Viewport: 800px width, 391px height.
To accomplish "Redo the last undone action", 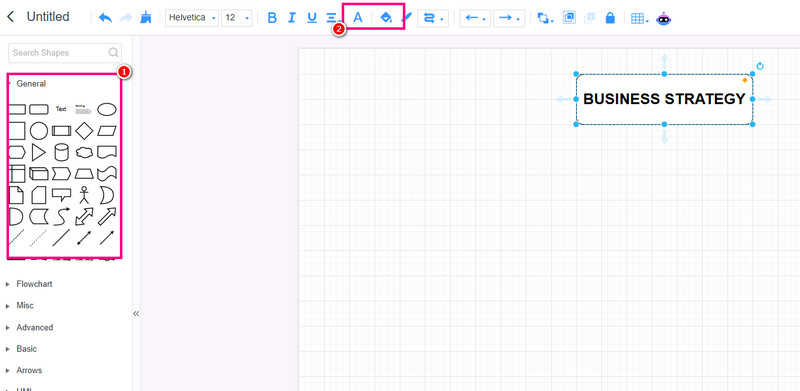I will (126, 18).
